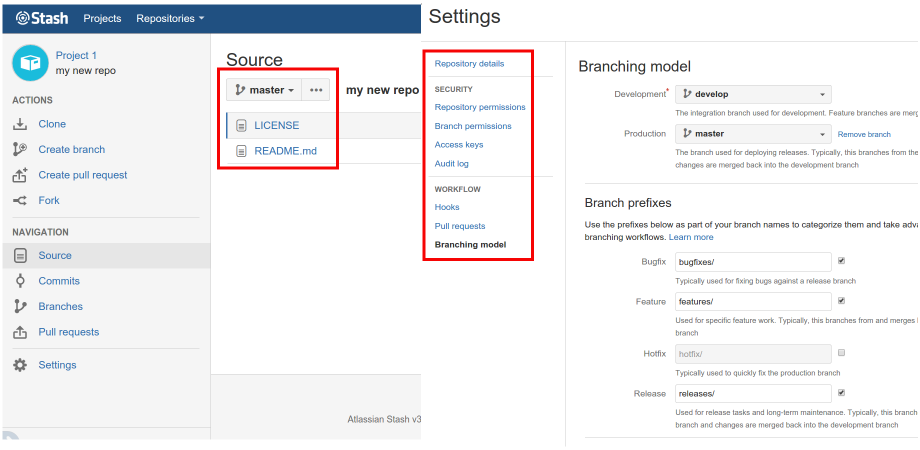Image resolution: width=920 pixels, height=450 pixels.
Task: Disable the Release prefix checkbox
Action: coord(841,393)
